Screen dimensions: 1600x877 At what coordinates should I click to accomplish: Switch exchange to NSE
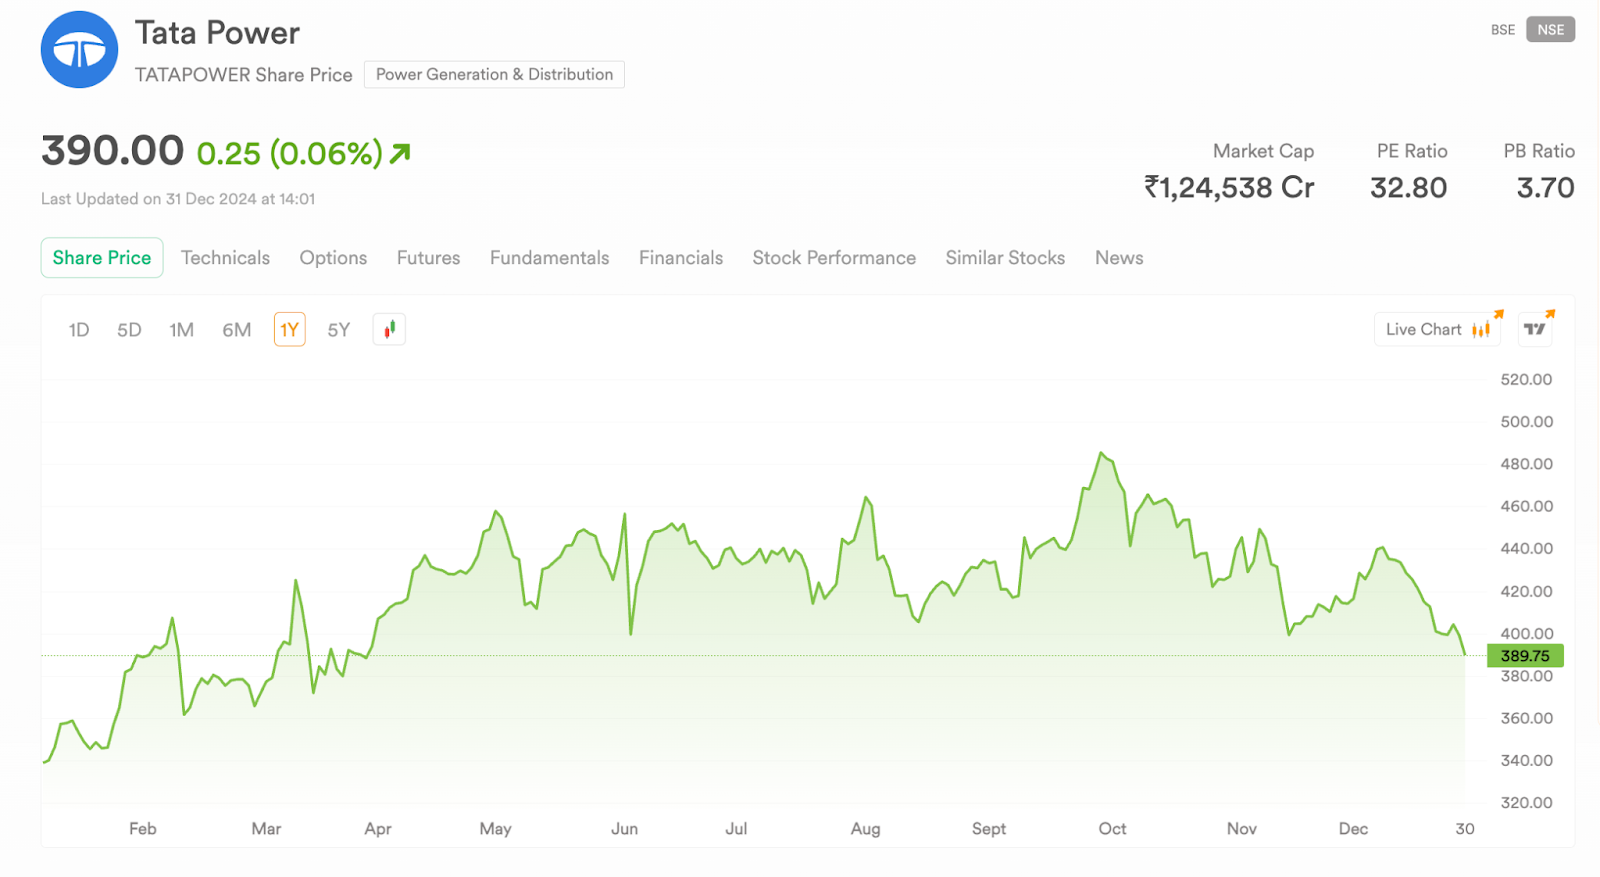coord(1550,30)
